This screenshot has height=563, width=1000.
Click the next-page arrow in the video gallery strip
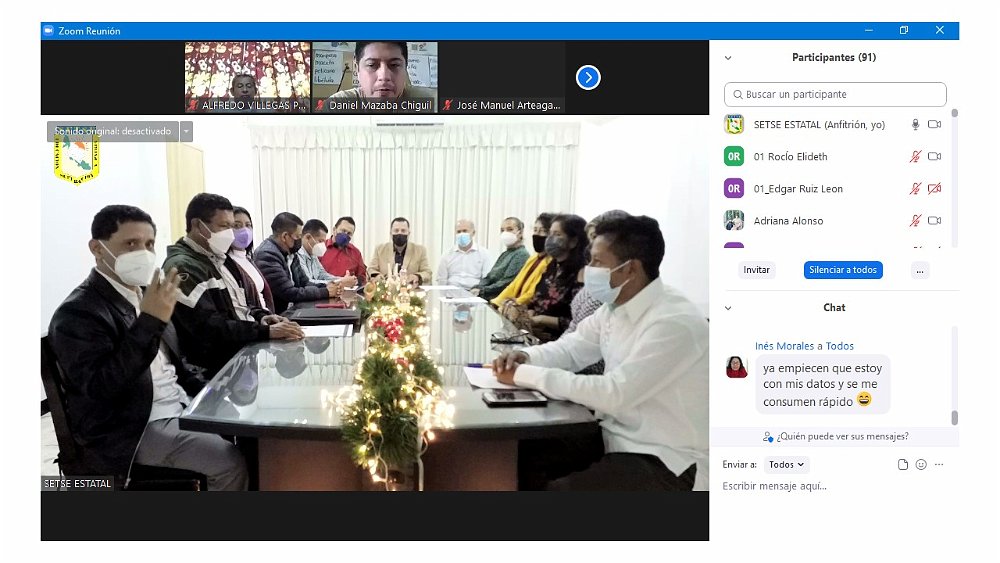pos(588,77)
